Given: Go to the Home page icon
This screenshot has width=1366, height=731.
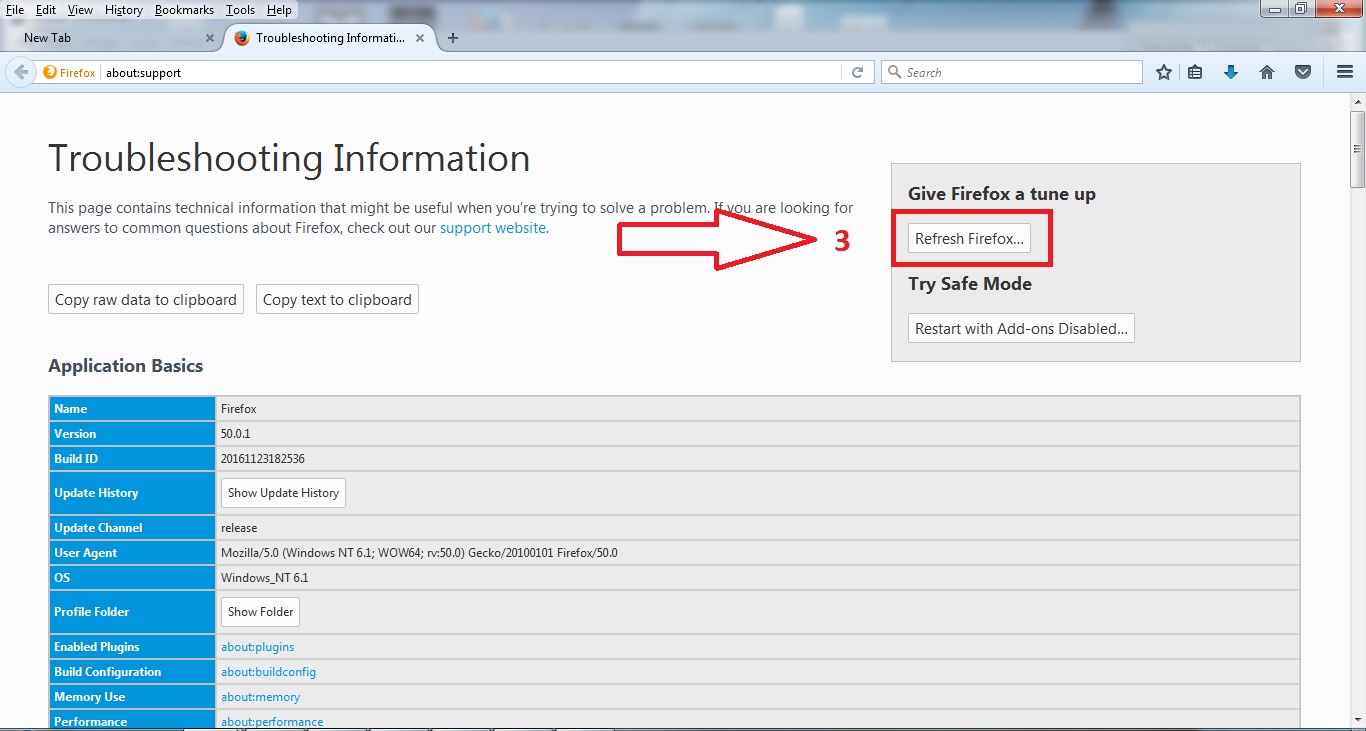Looking at the screenshot, I should 1267,72.
